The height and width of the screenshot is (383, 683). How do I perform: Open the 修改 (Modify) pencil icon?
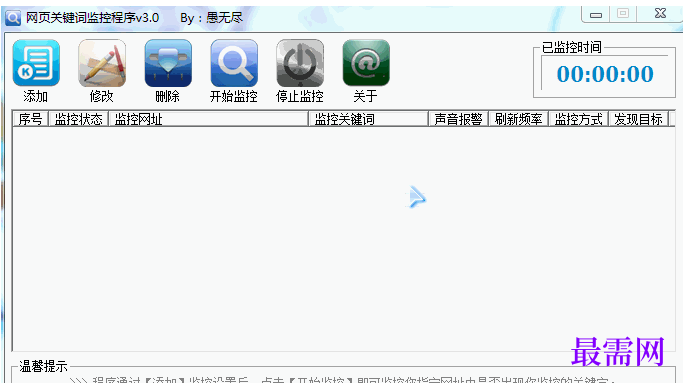tap(102, 63)
